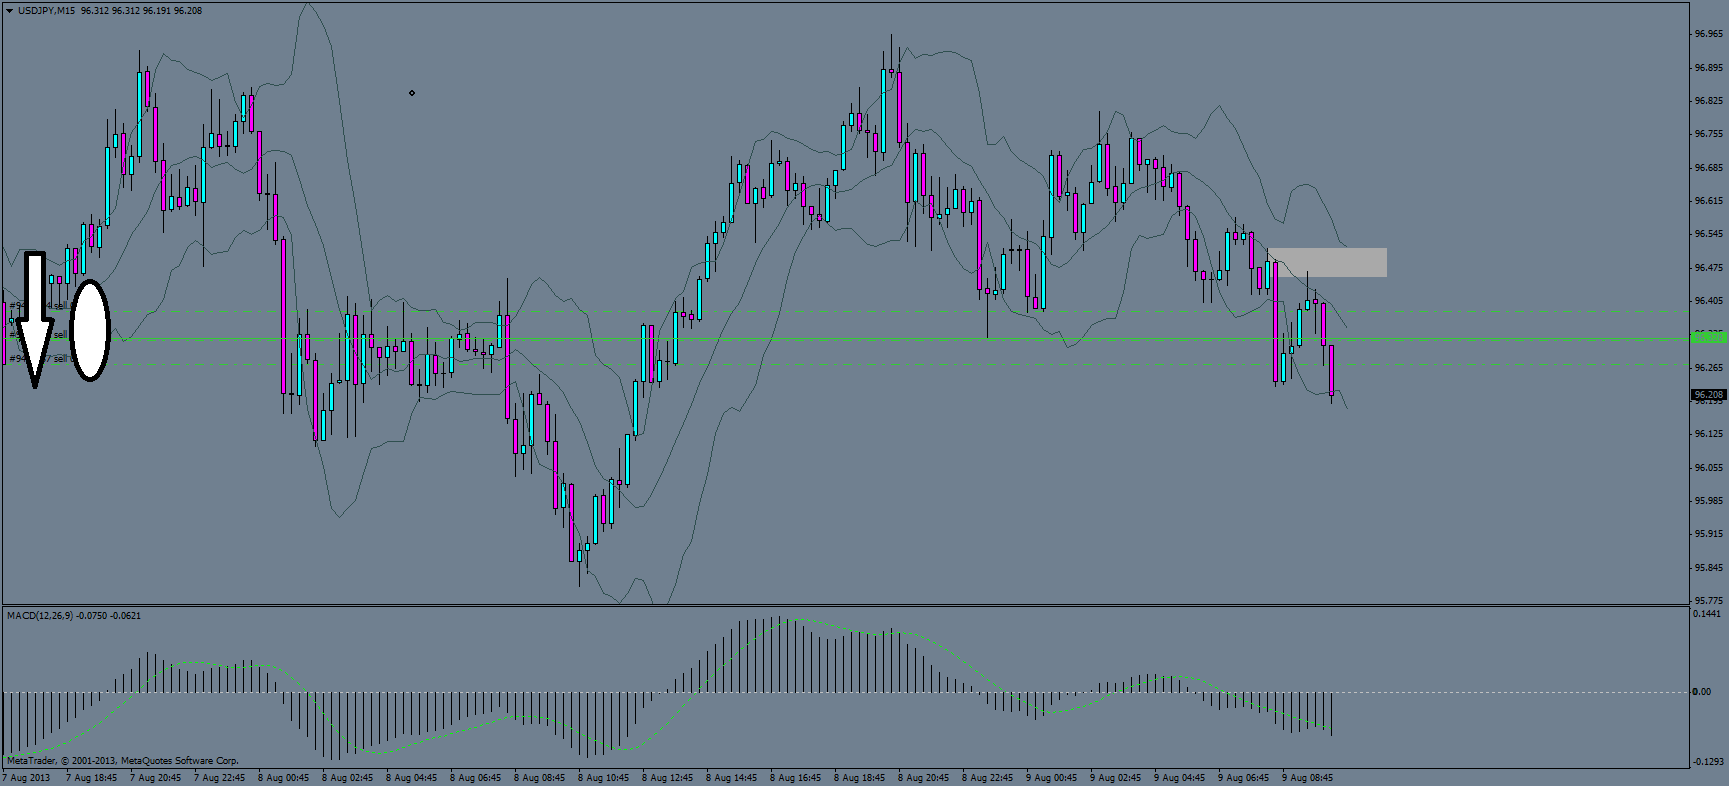This screenshot has width=1729, height=786.
Task: Click the 8 Aug 04:45 time label
Action: coord(411,777)
